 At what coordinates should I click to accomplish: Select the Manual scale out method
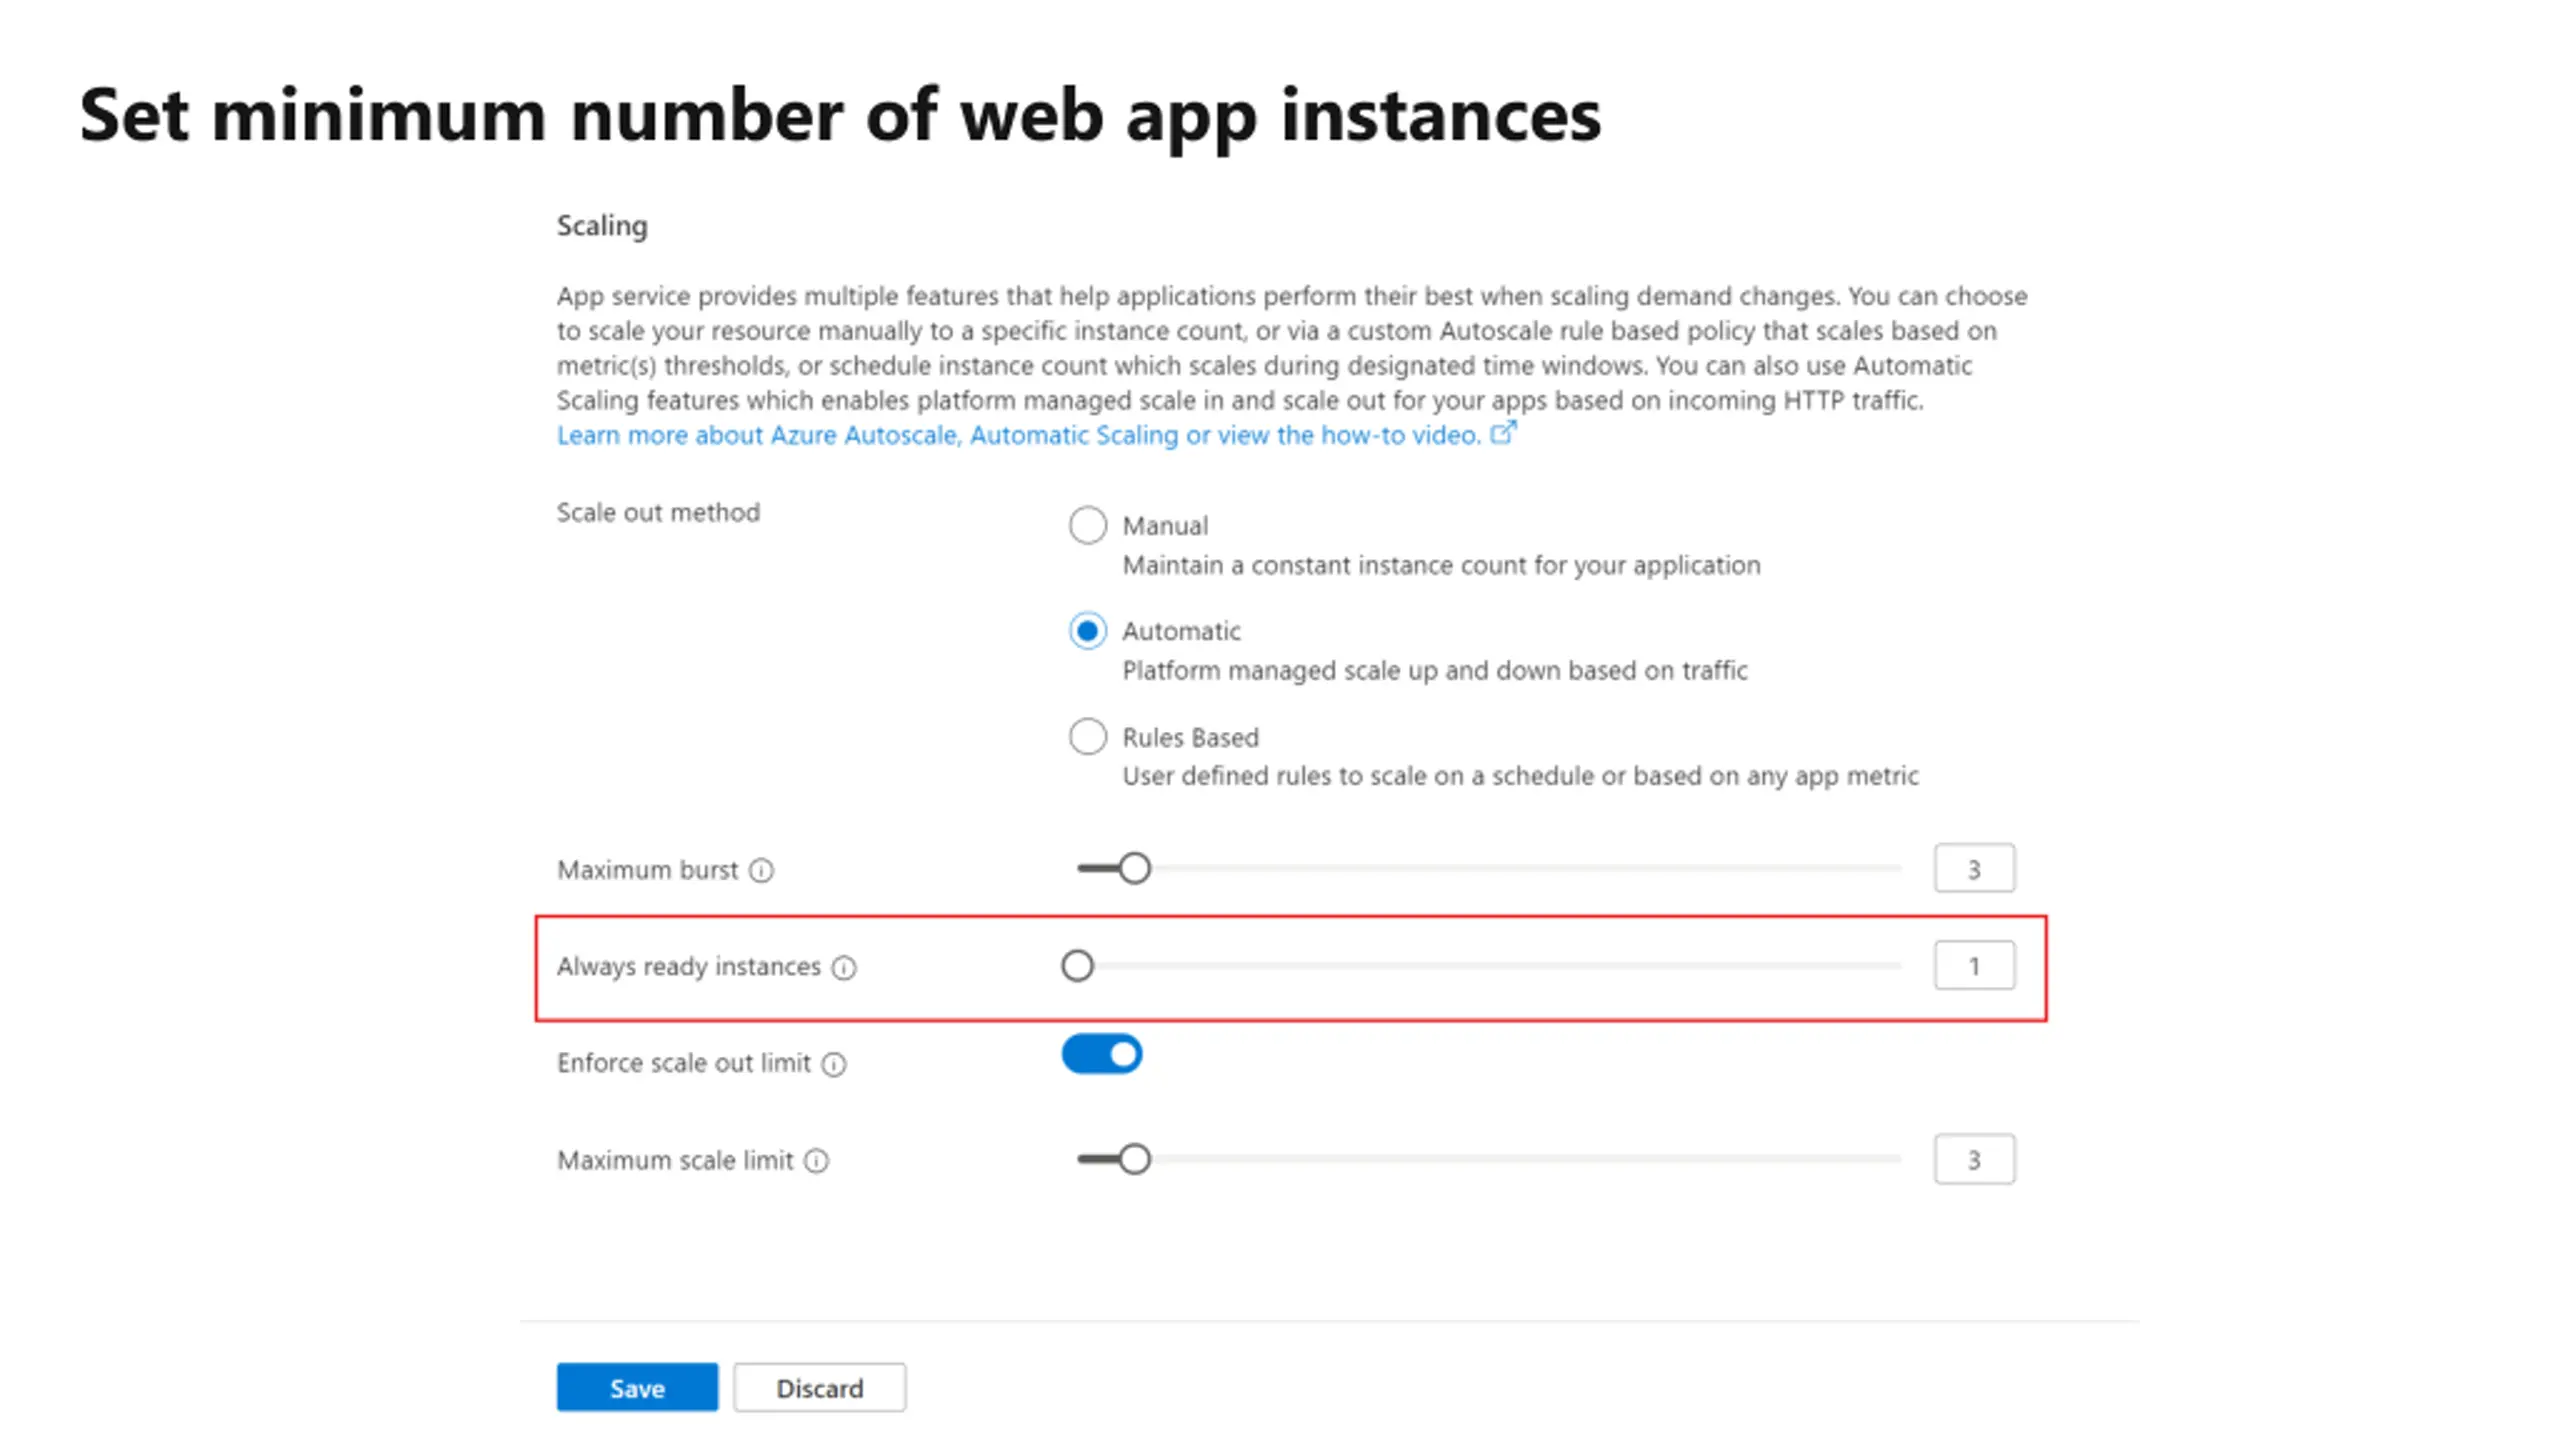1087,525
